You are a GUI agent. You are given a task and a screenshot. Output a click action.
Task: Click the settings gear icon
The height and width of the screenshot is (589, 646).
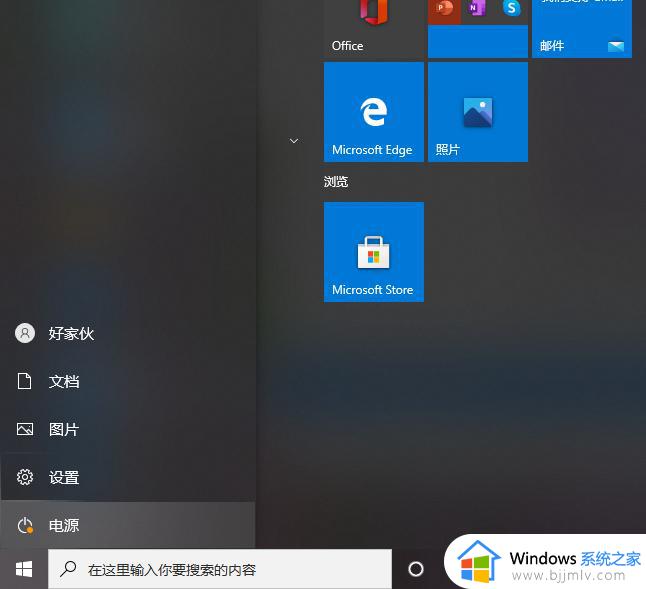pos(25,477)
